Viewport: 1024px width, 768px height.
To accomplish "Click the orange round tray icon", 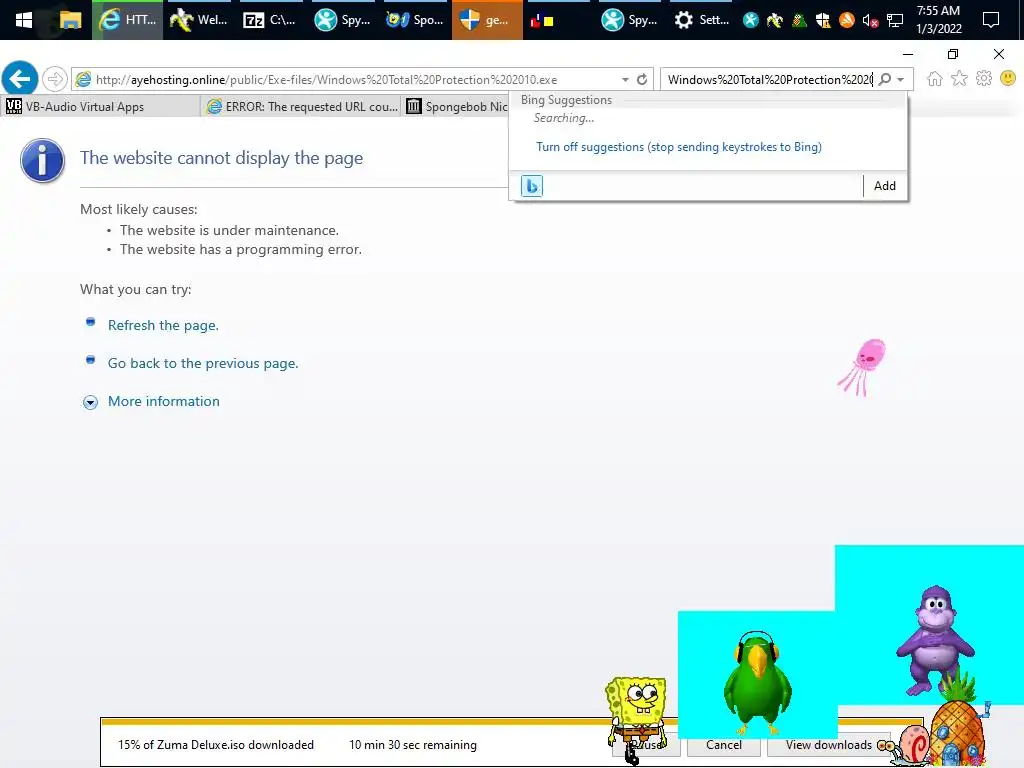I will click(x=846, y=21).
